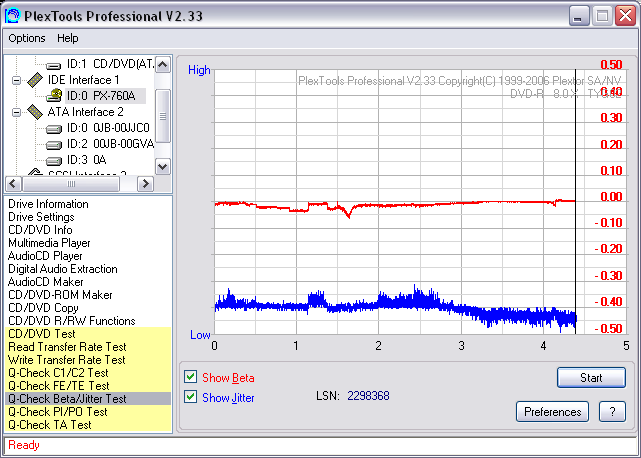The width and height of the screenshot is (641, 458).
Task: Close the PlexTools window
Action: 625,16
